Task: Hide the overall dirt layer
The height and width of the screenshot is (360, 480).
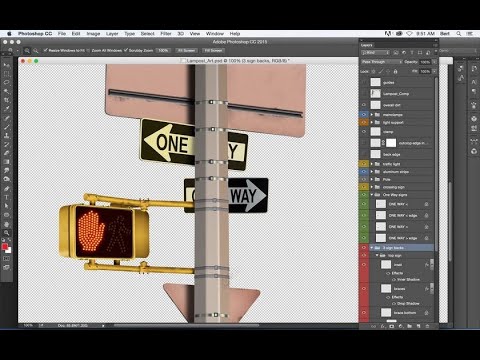Action: (364, 105)
